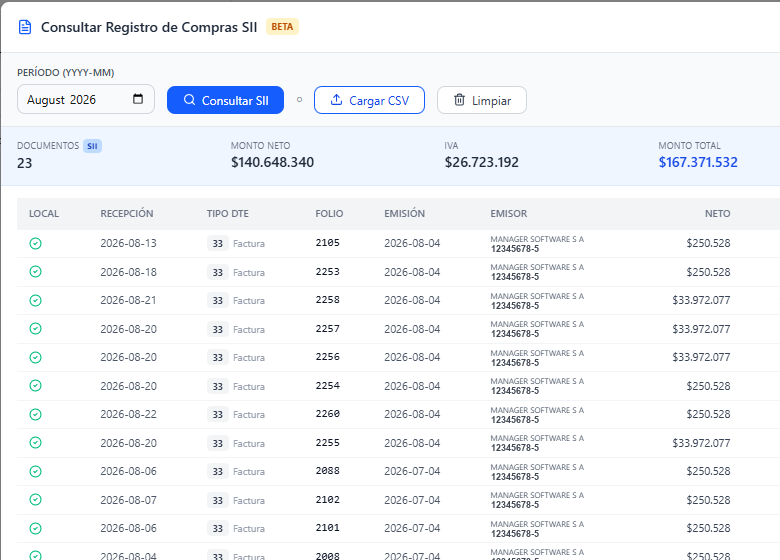Select folio number 2254

pyautogui.click(x=328, y=385)
